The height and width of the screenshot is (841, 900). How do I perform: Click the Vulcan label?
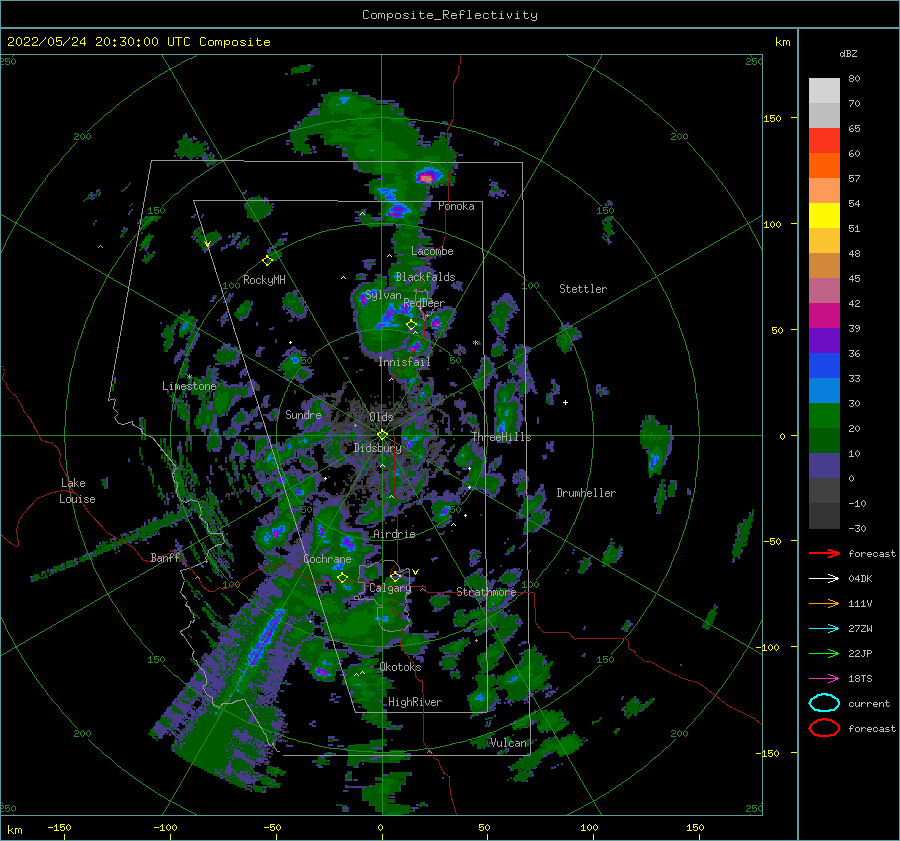[x=508, y=743]
